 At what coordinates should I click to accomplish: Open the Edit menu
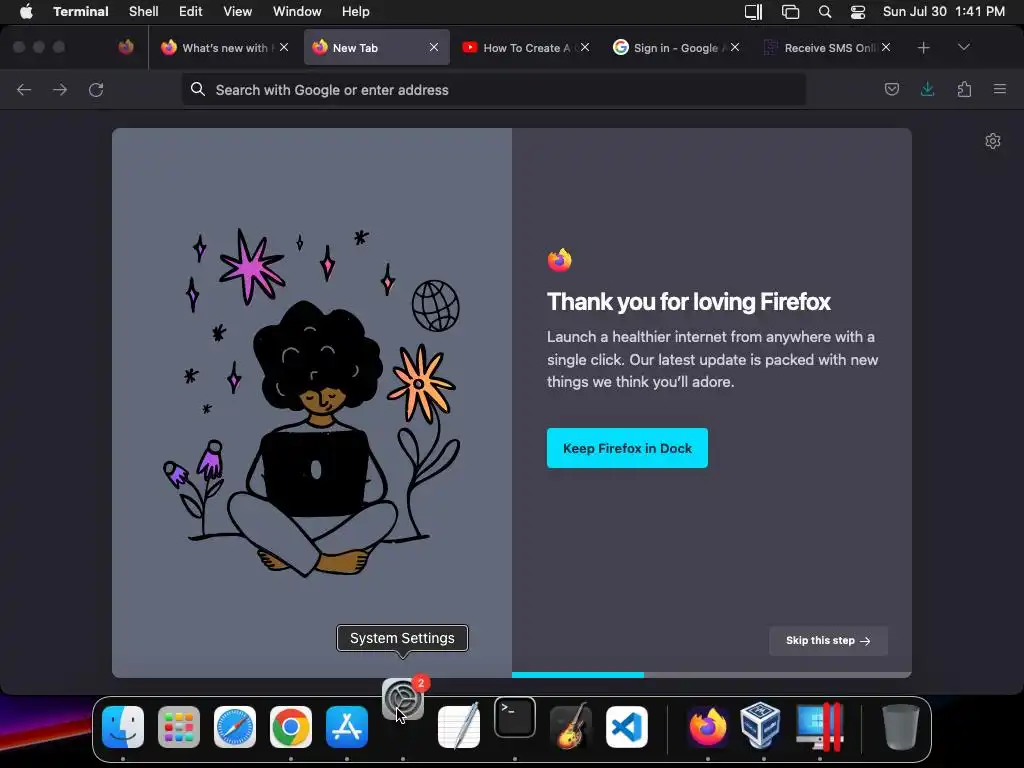[x=191, y=12]
